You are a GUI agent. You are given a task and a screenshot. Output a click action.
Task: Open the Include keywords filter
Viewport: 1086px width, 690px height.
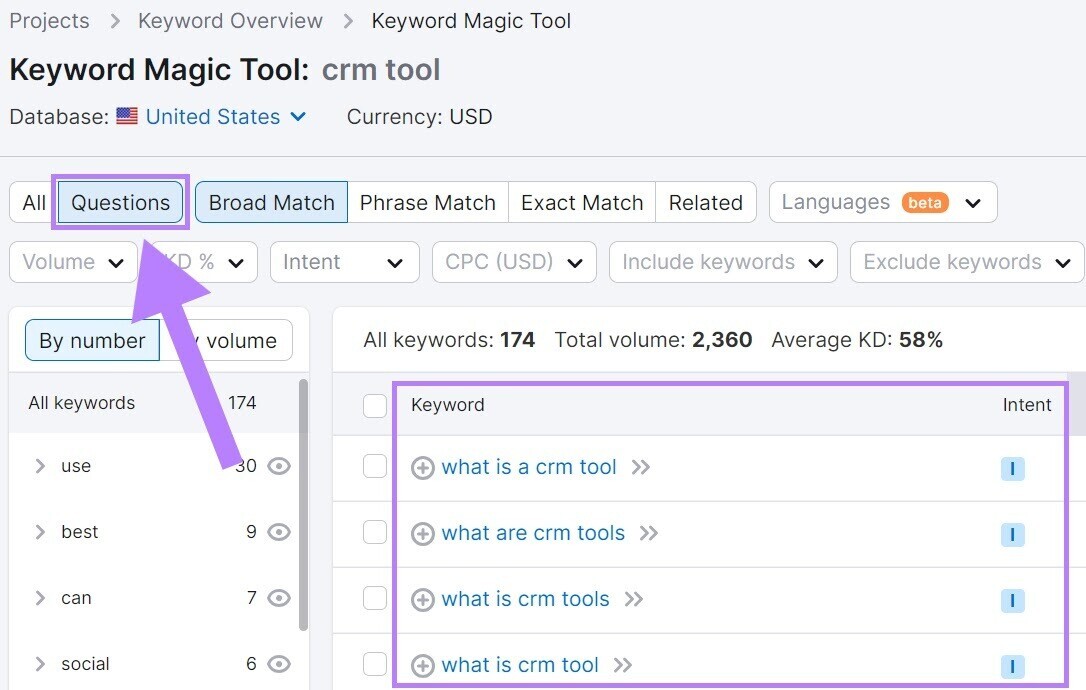pos(722,262)
